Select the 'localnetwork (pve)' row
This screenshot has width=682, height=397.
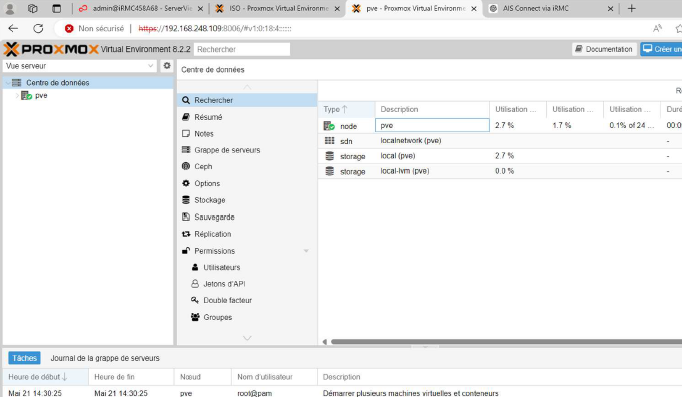(500, 141)
